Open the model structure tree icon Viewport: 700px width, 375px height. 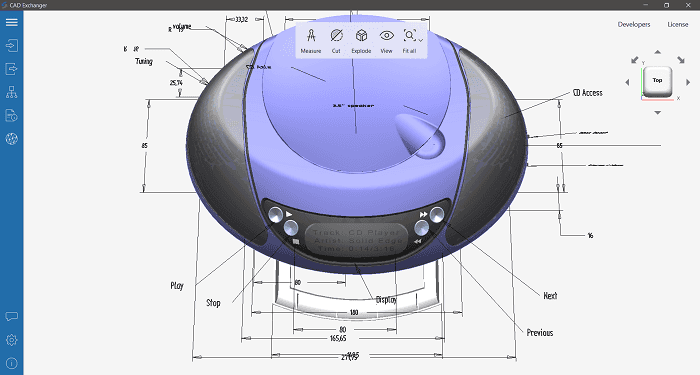point(12,92)
